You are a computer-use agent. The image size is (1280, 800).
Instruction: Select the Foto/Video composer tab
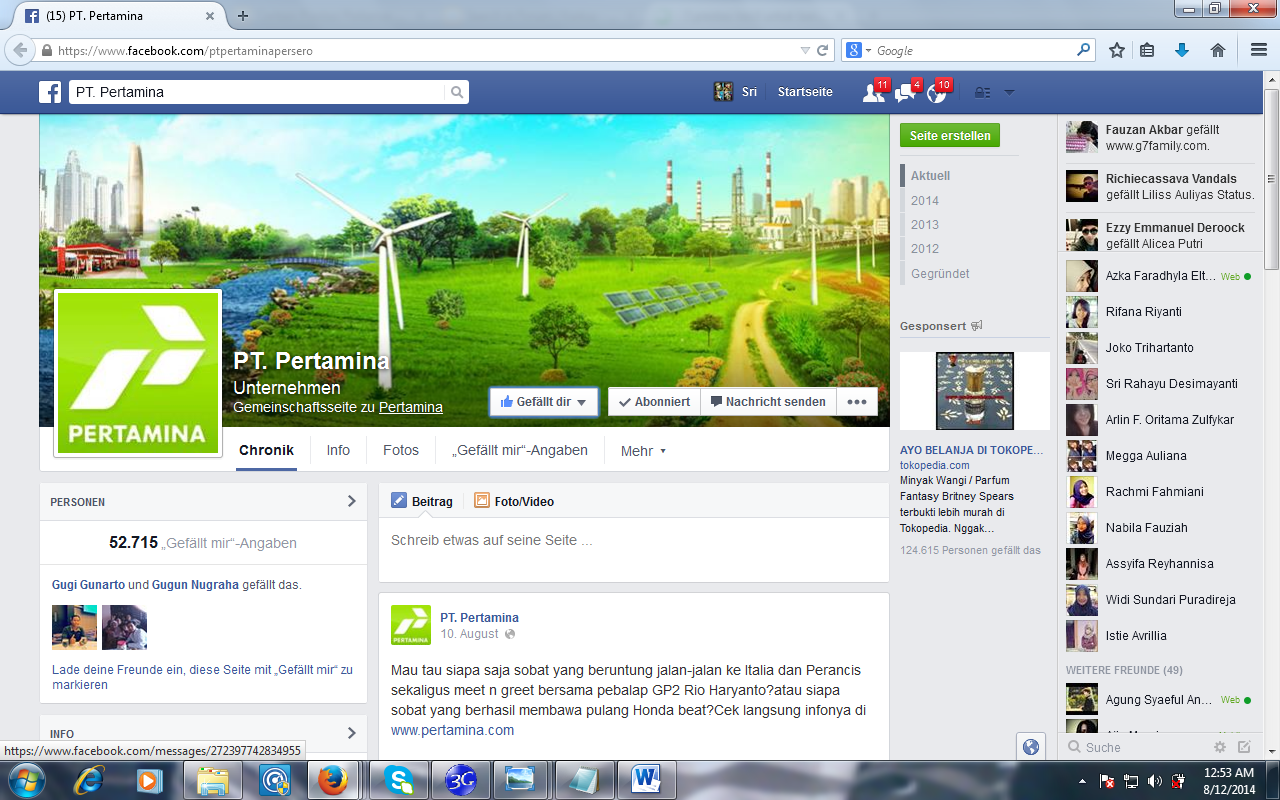pos(514,501)
